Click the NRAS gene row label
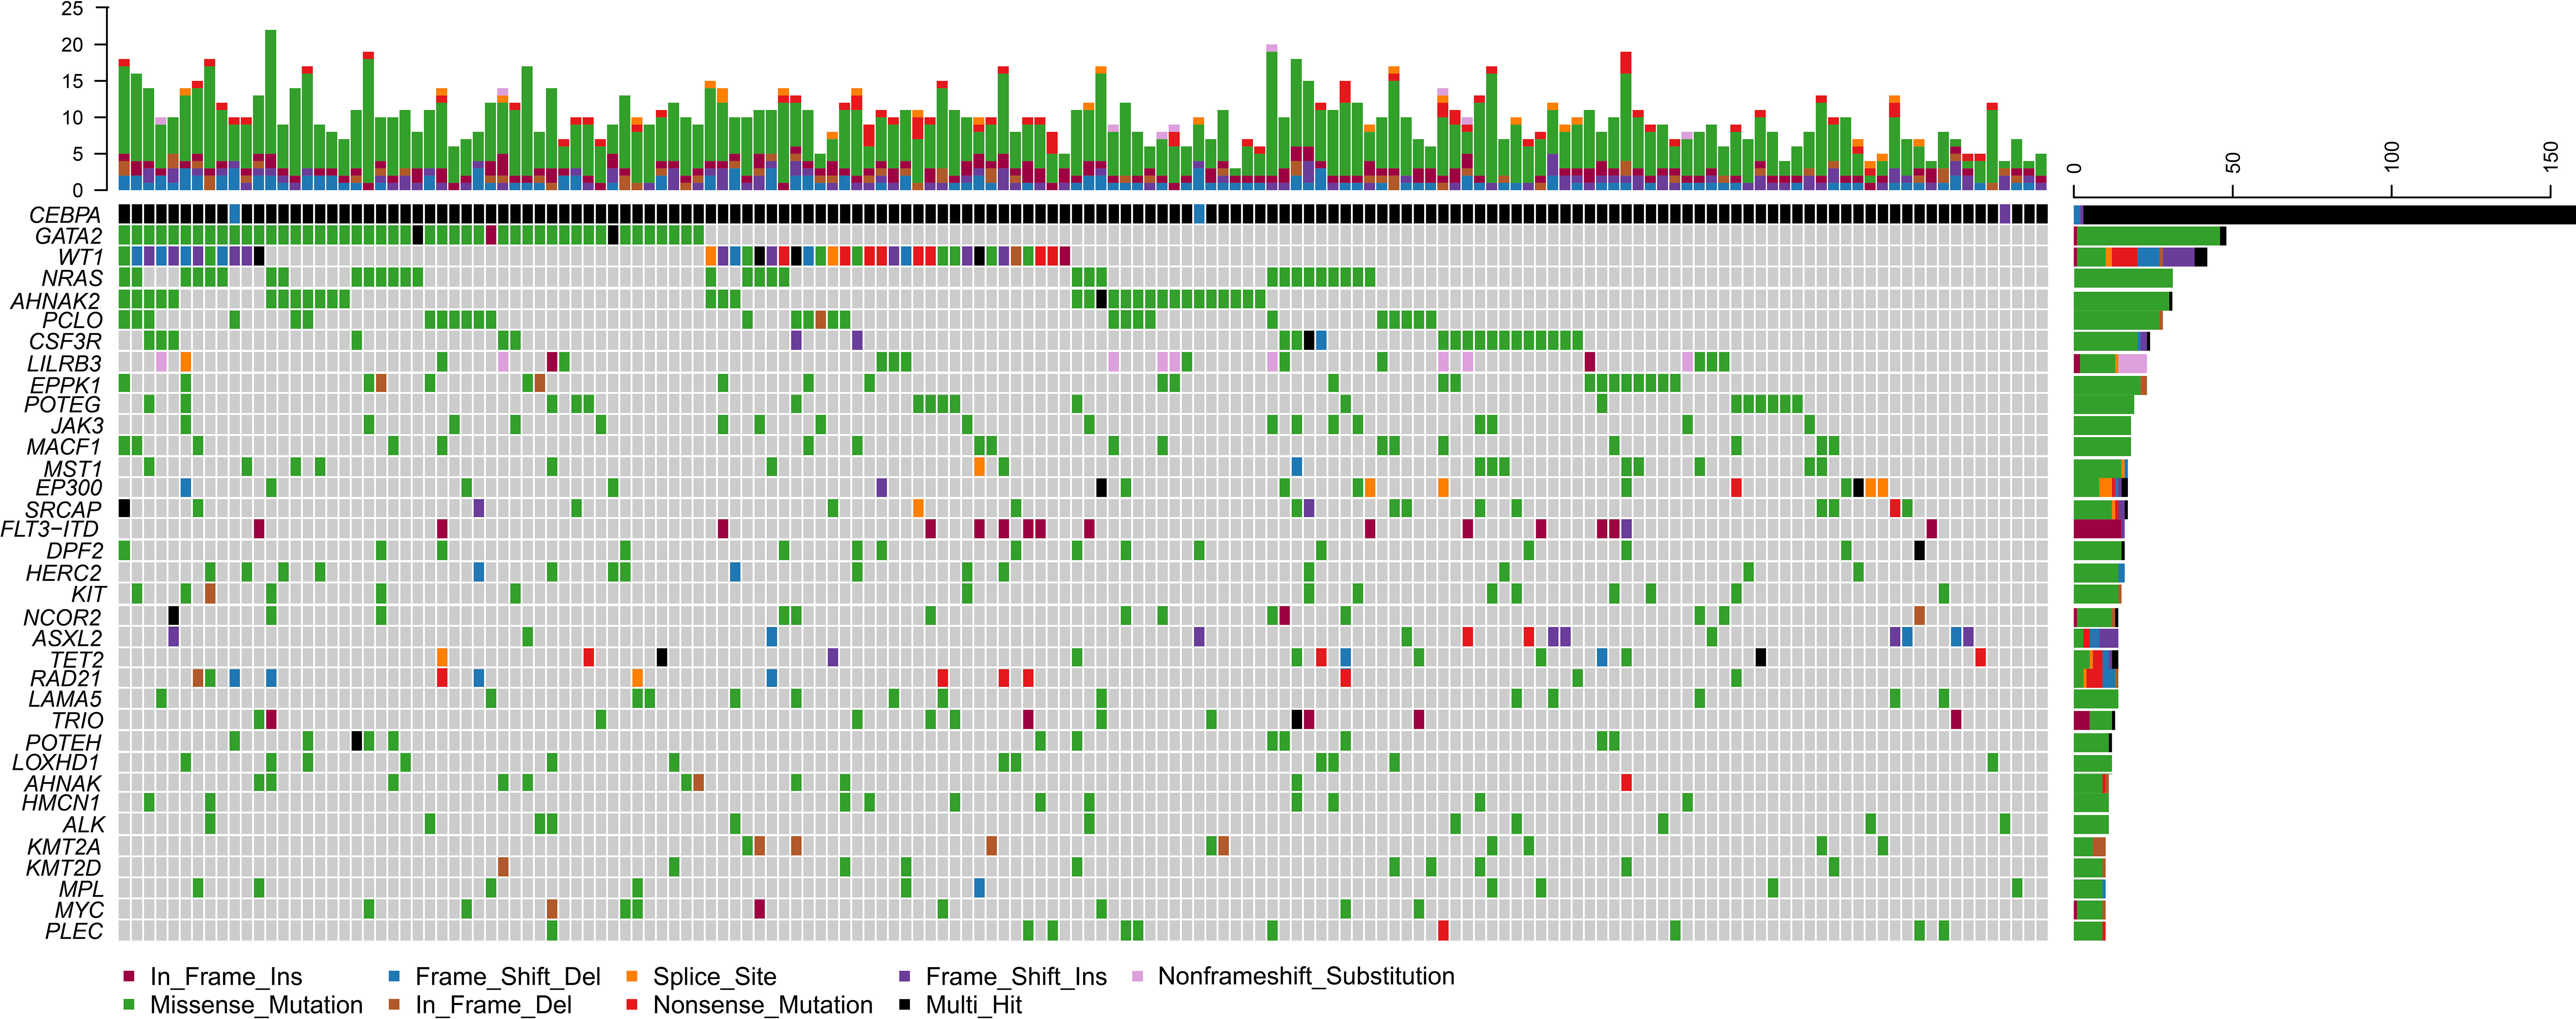Image resolution: width=2576 pixels, height=1019 pixels. pyautogui.click(x=72, y=278)
